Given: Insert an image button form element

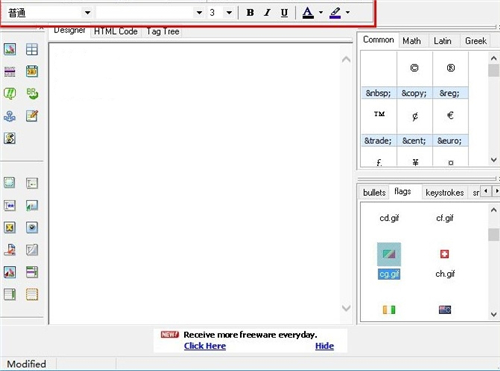Looking at the screenshot, I should tap(10, 272).
